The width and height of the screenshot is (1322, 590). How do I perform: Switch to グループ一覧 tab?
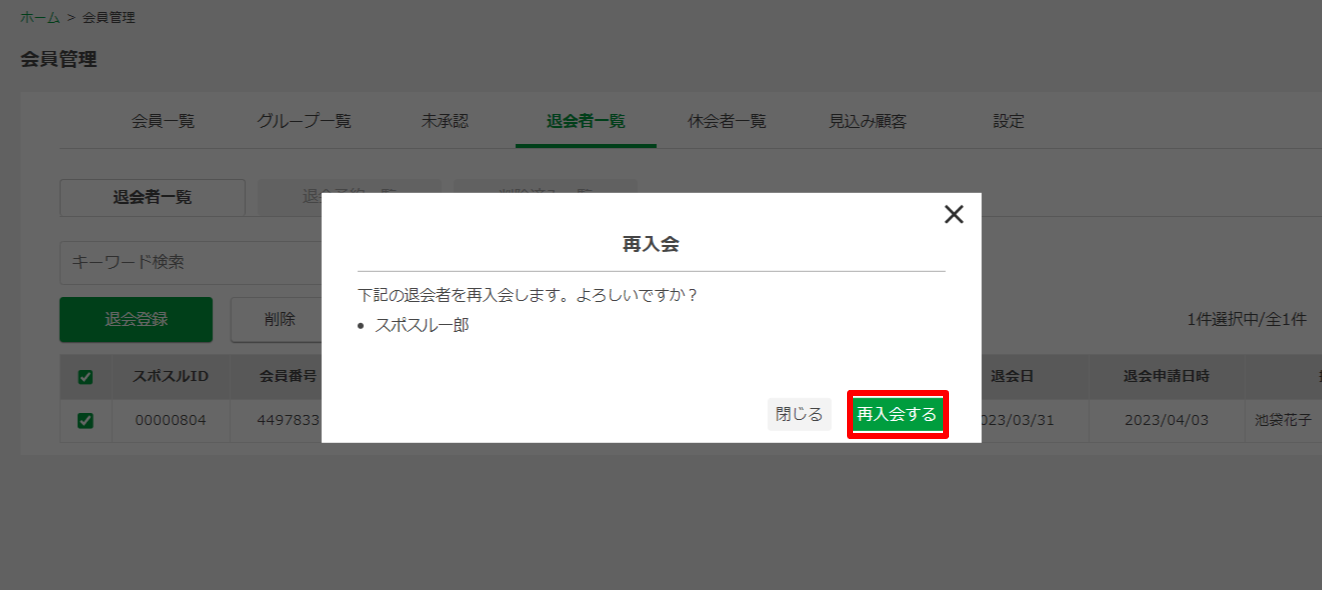(304, 121)
